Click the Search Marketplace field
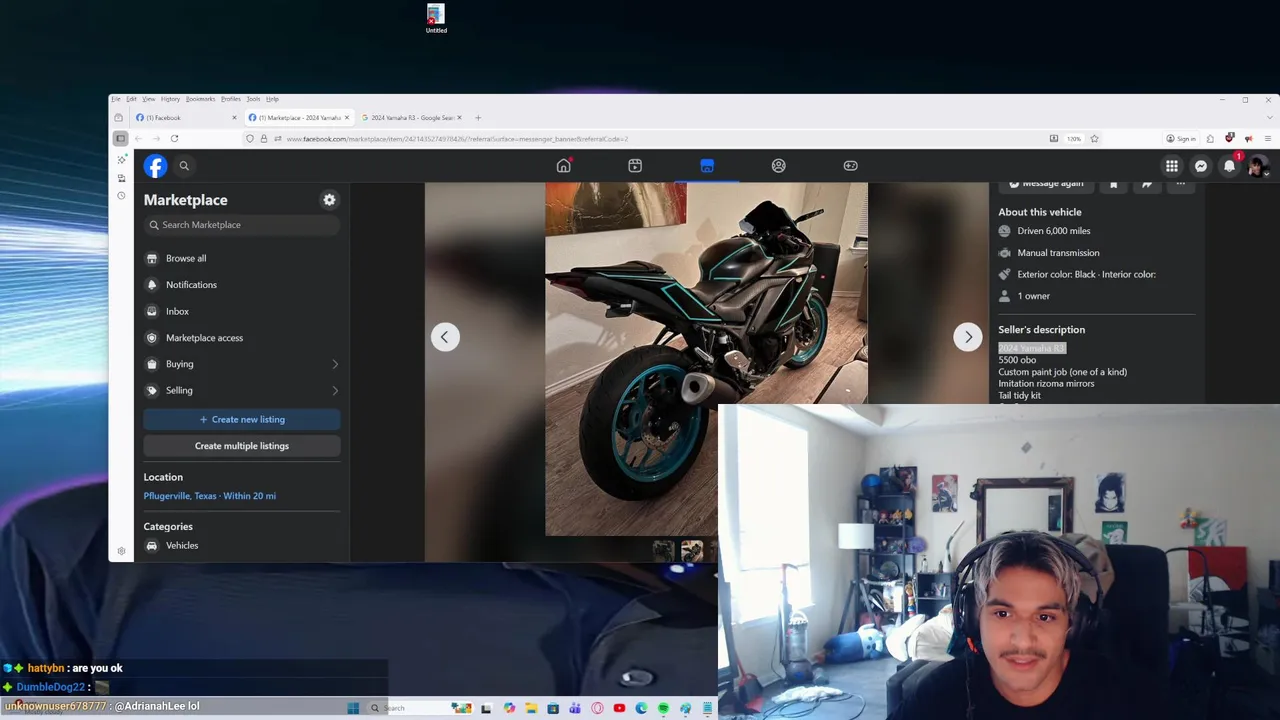The image size is (1280, 720). pyautogui.click(x=242, y=225)
